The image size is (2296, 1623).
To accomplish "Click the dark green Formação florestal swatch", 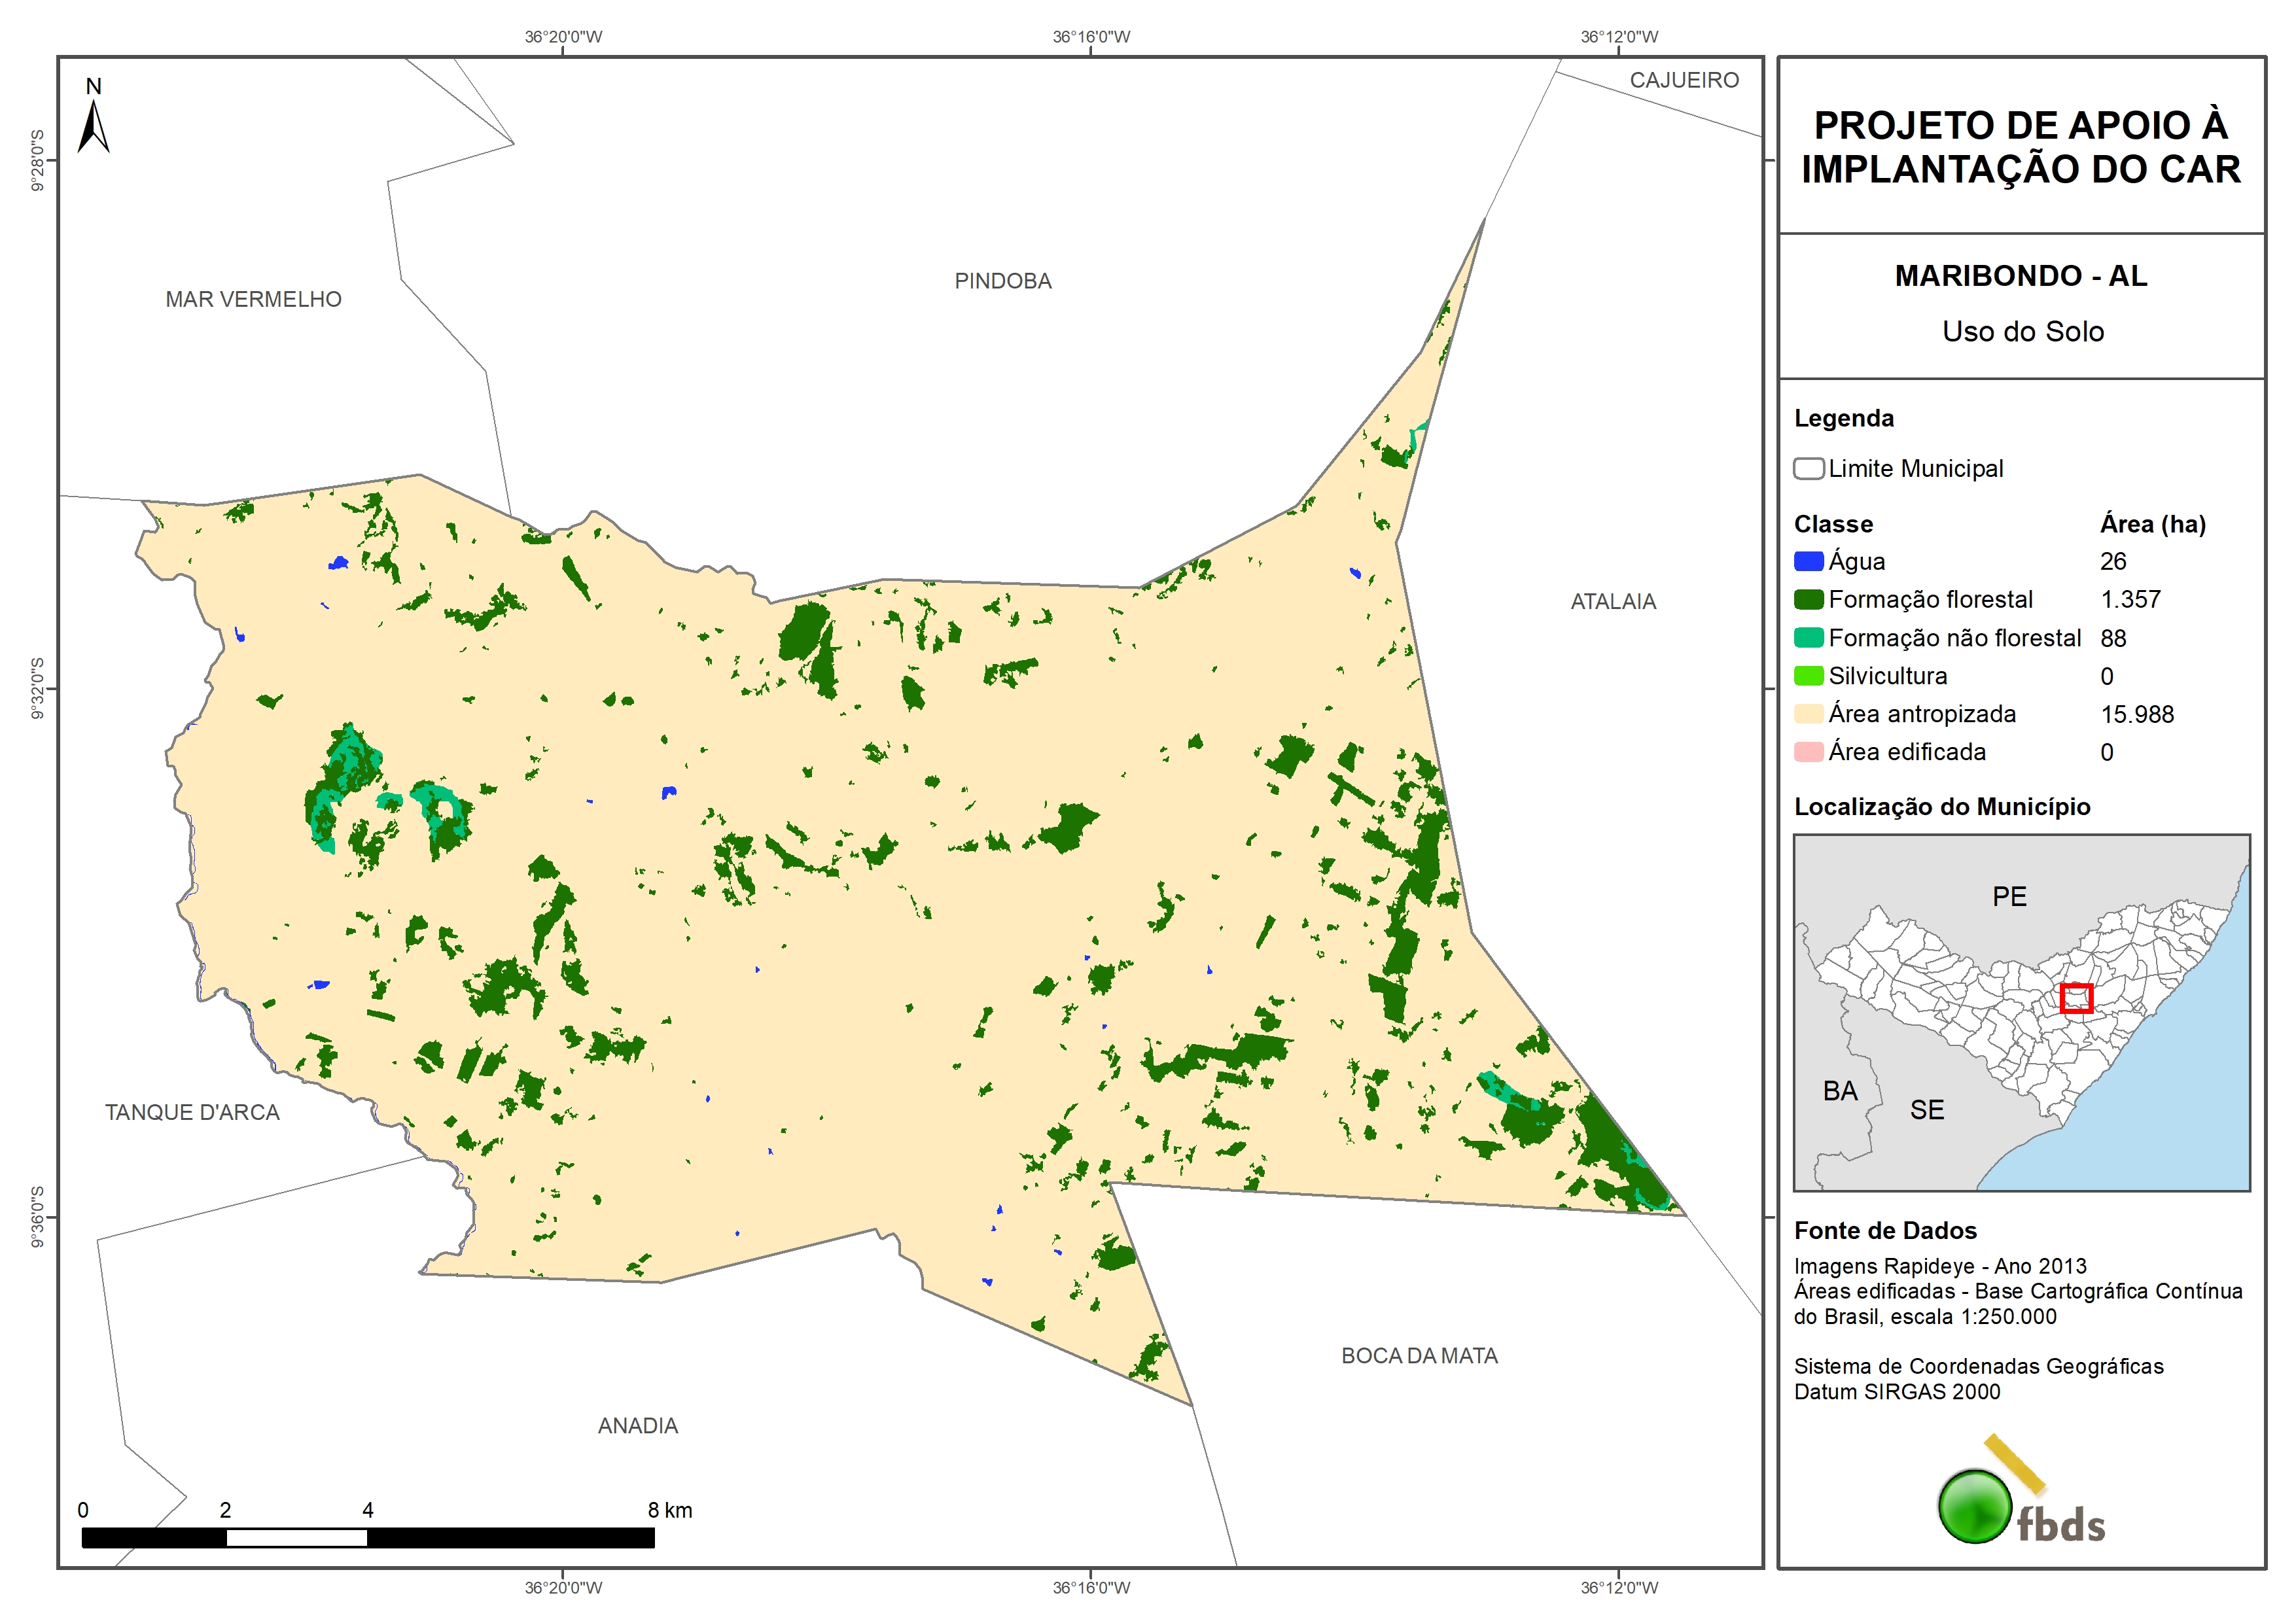I will 1808,599.
